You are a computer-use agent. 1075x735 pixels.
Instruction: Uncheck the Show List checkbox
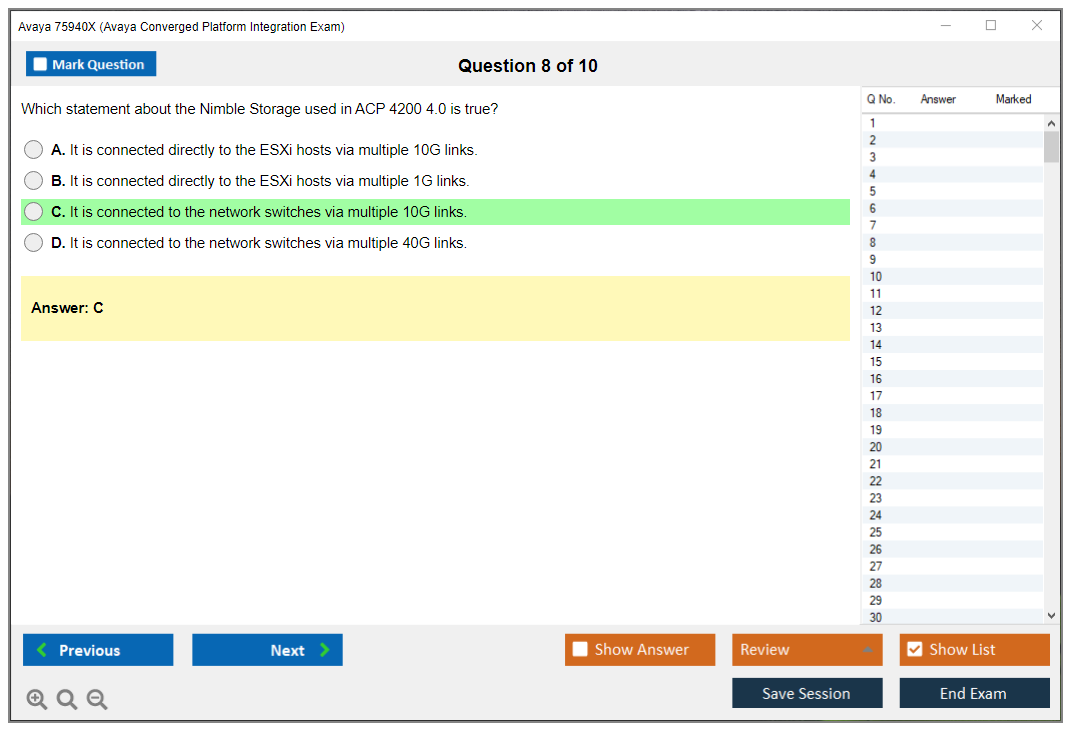914,650
